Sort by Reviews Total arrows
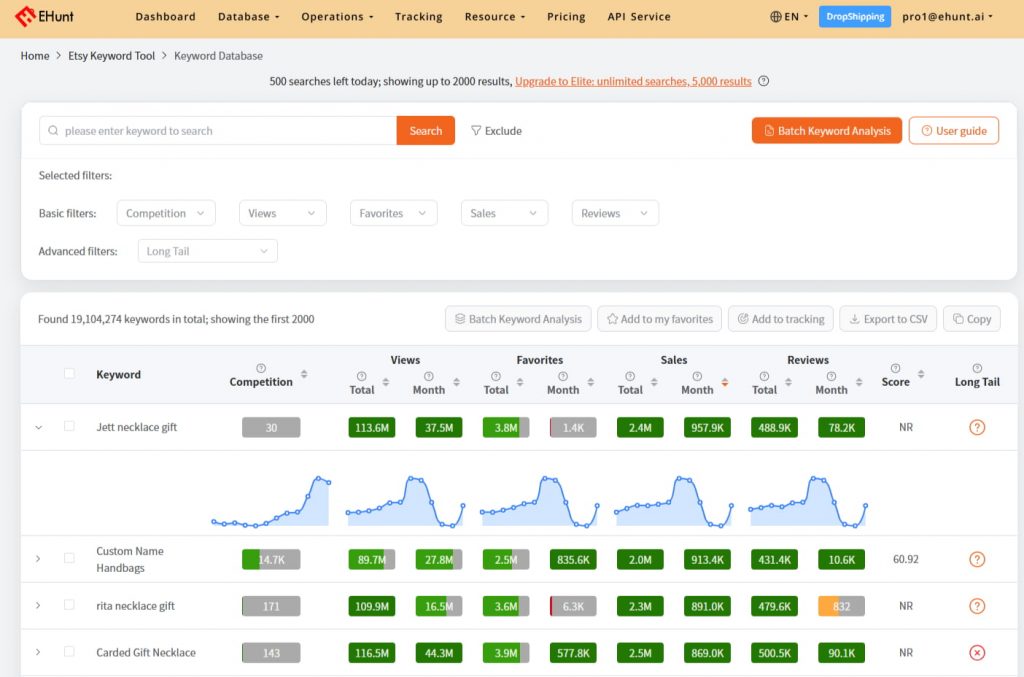This screenshot has width=1024, height=677. [788, 382]
